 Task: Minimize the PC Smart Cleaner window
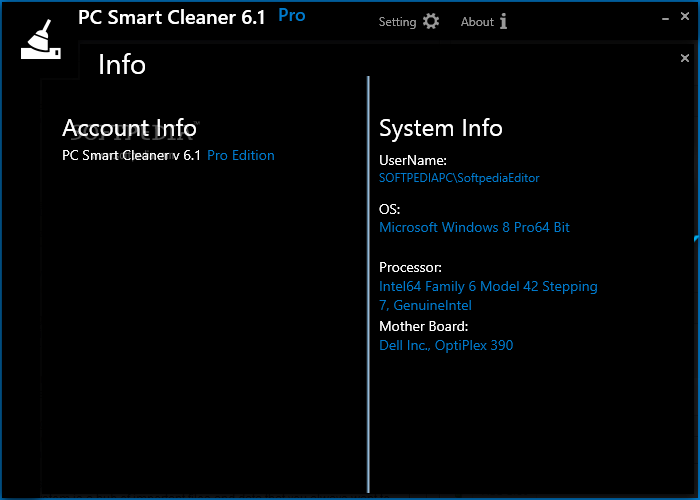(665, 19)
